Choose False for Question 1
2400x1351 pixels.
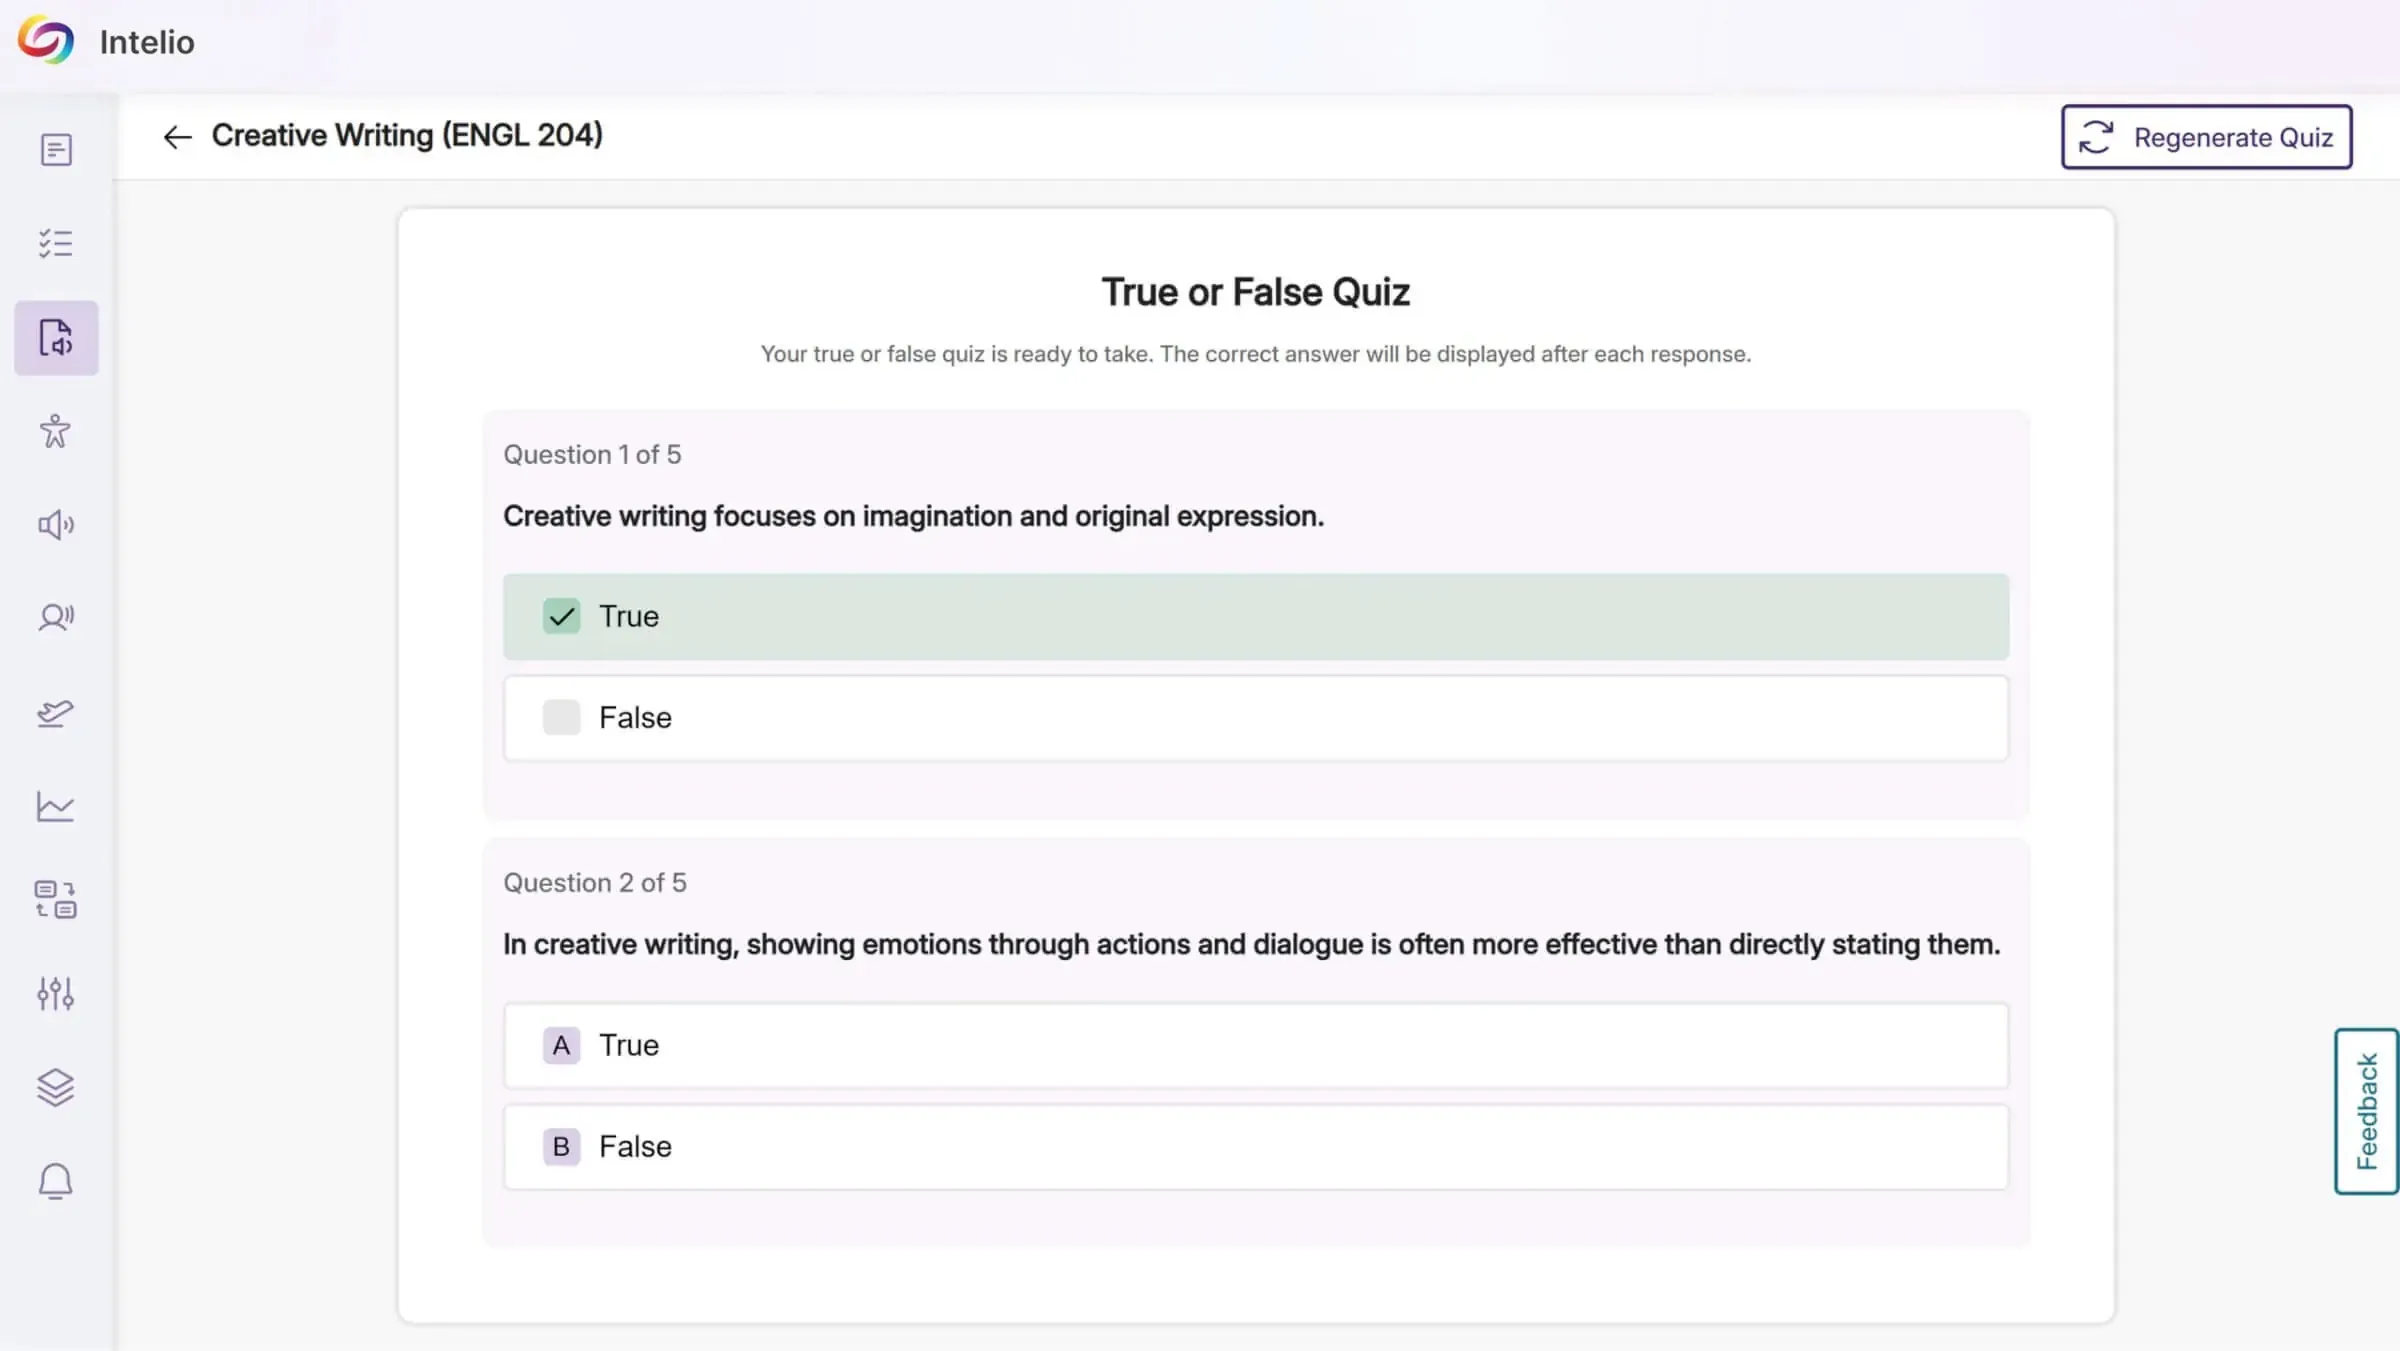(x=1255, y=718)
